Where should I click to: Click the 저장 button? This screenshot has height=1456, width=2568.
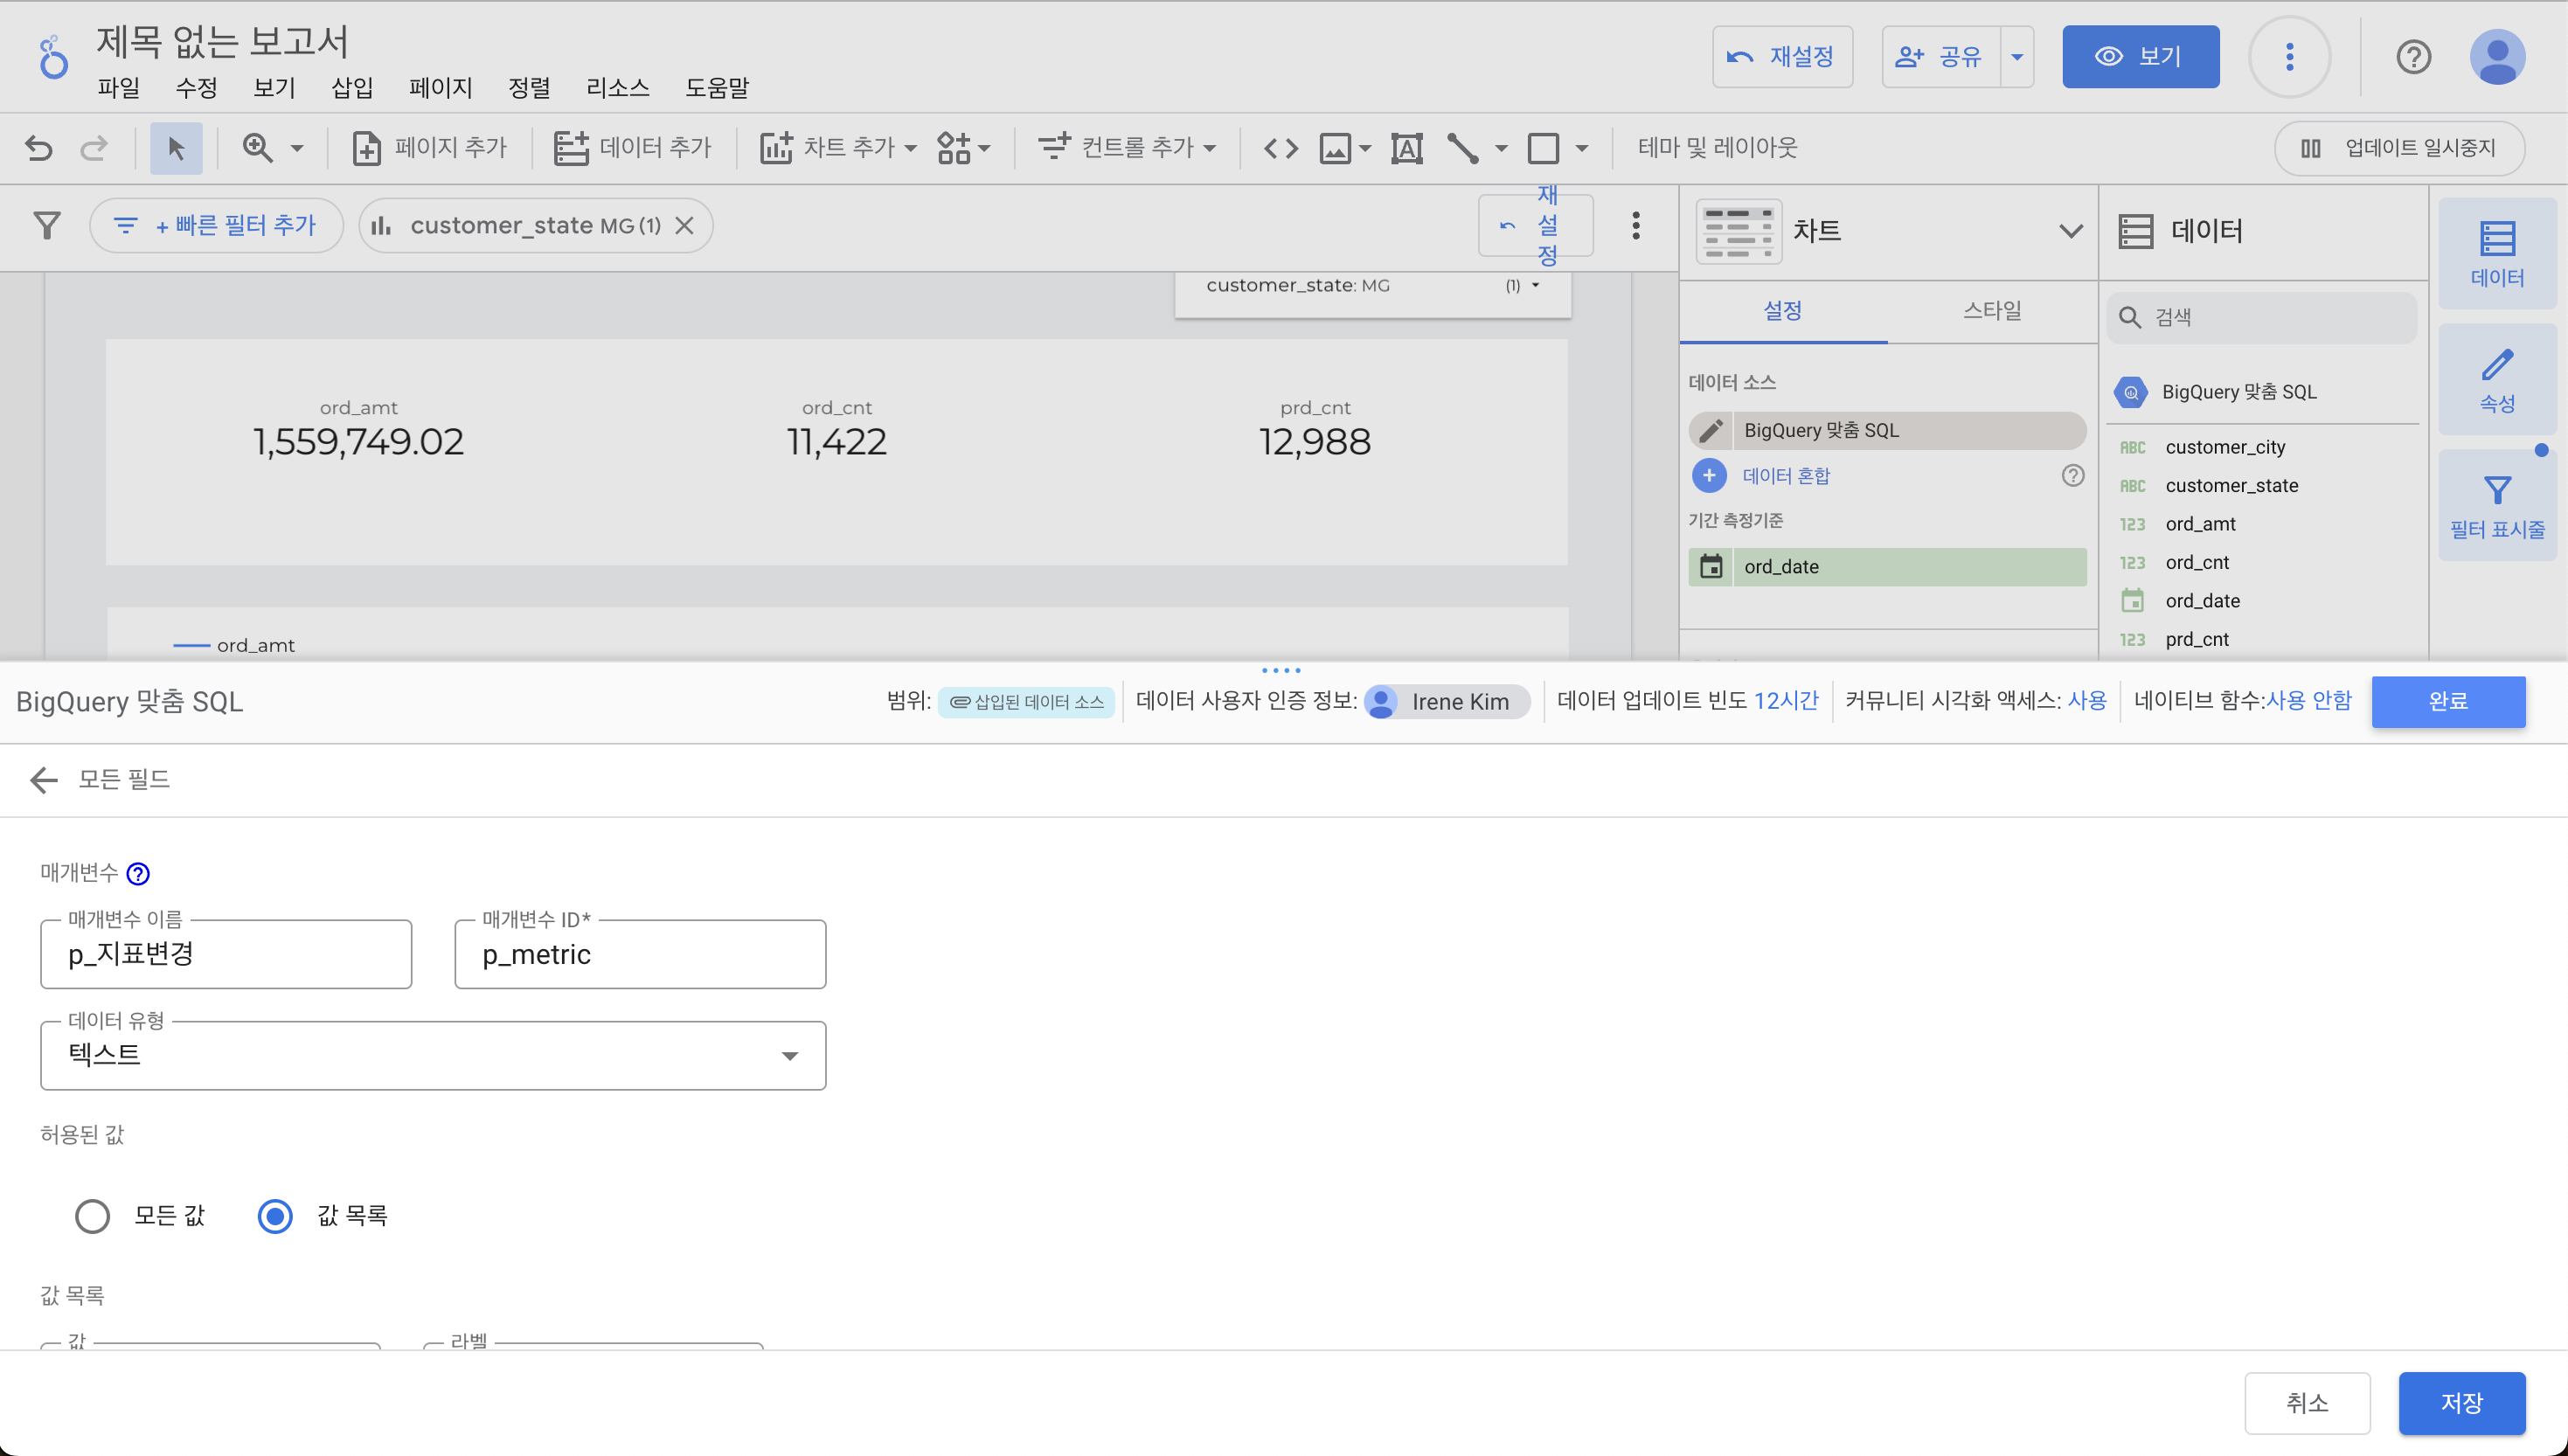pyautogui.click(x=2460, y=1402)
